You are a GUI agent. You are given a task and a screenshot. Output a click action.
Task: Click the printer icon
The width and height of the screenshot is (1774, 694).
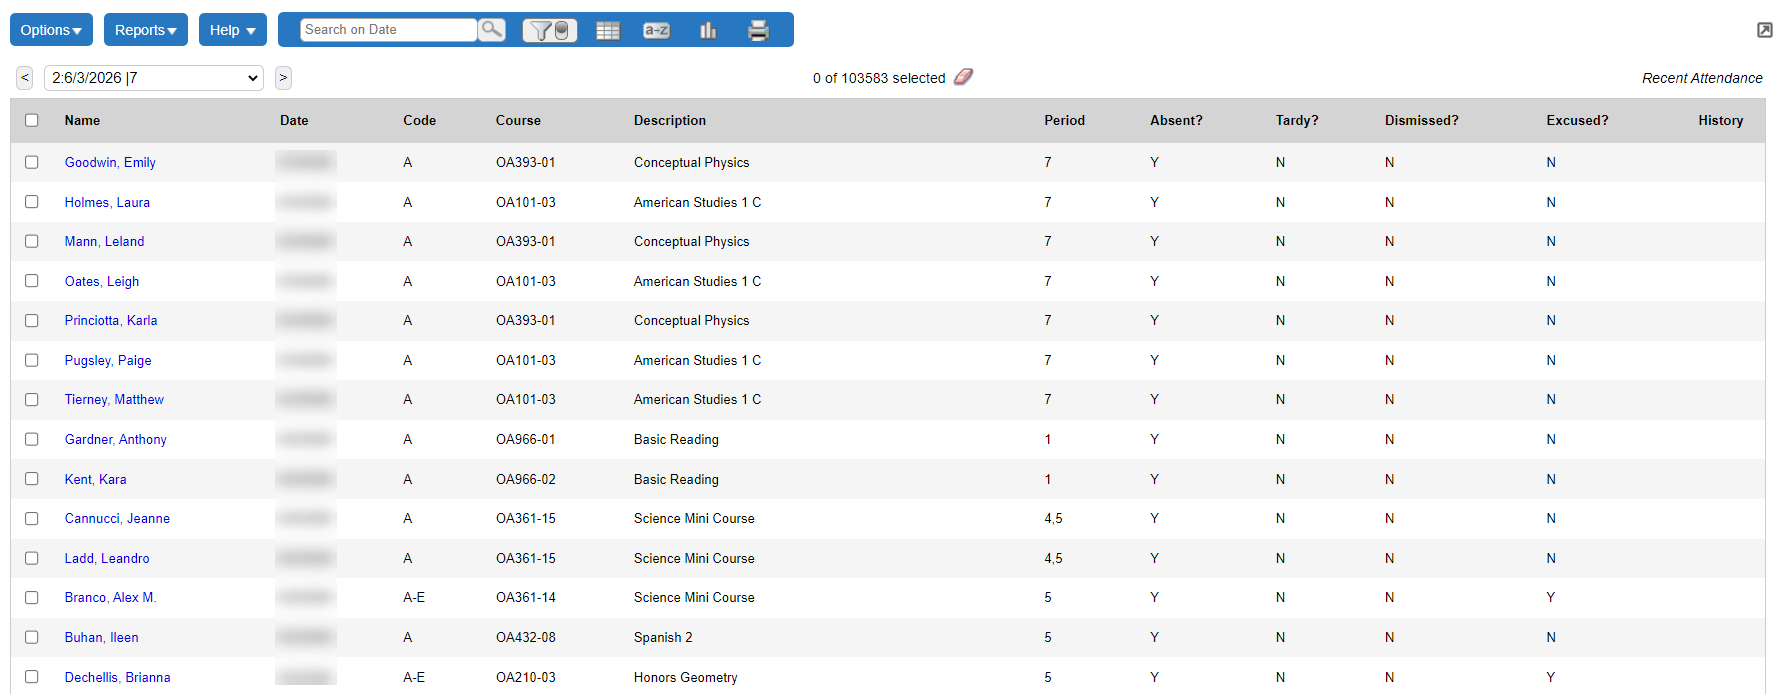coord(758,31)
